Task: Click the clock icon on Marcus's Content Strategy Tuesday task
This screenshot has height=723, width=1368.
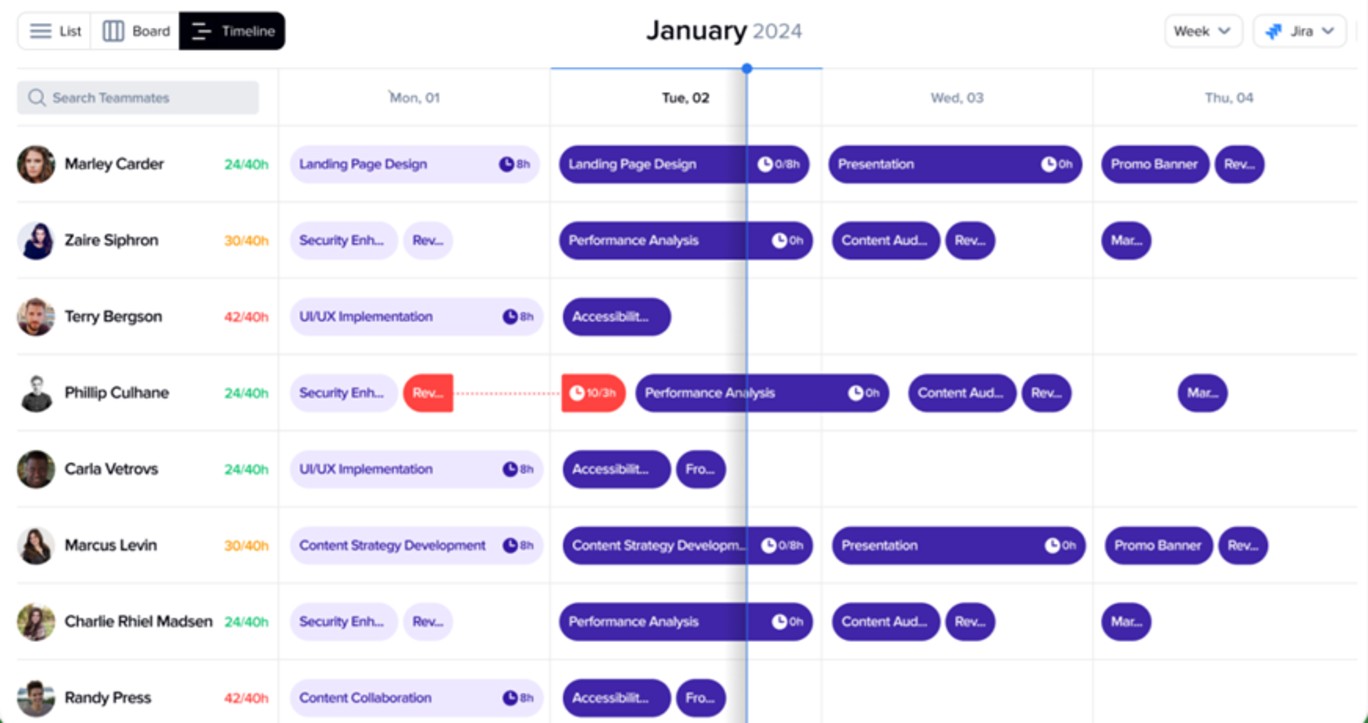Action: (x=769, y=546)
